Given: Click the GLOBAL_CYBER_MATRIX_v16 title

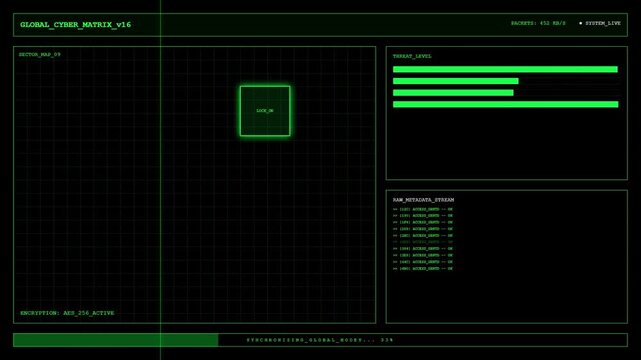Looking at the screenshot, I should [76, 25].
